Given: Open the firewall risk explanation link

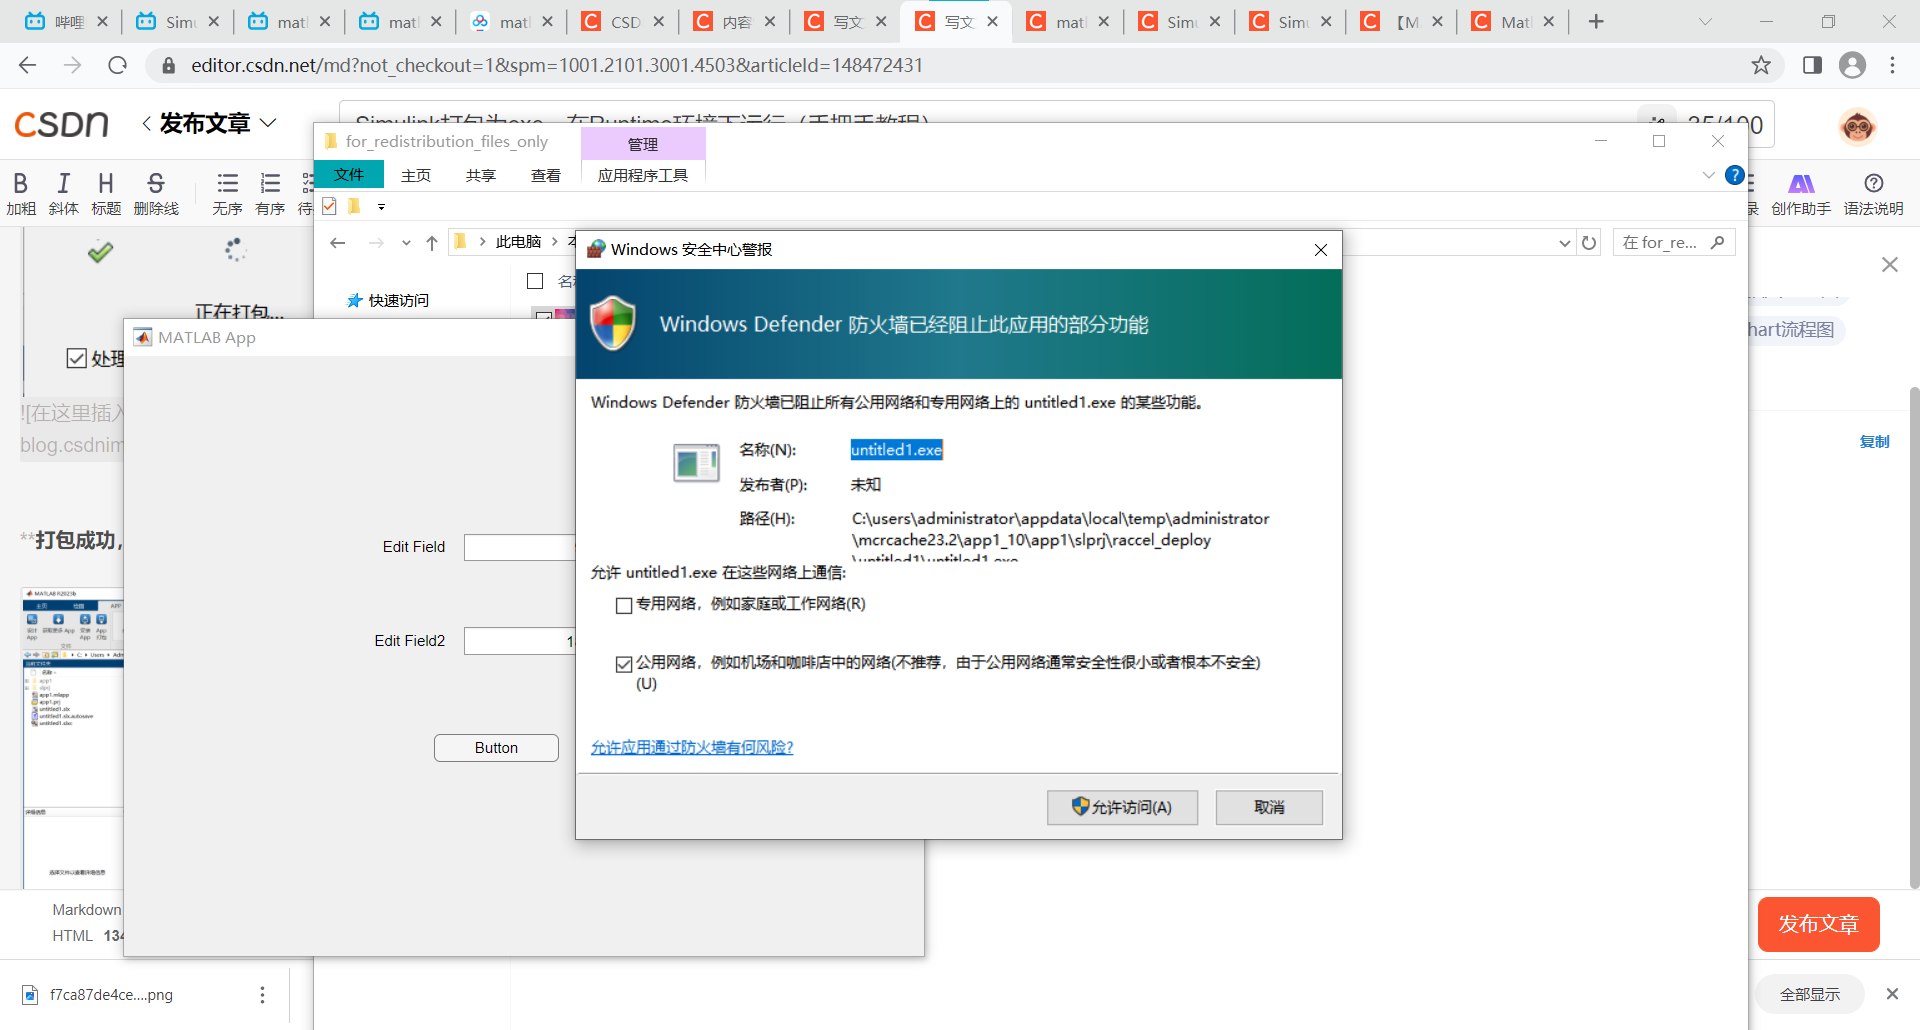Looking at the screenshot, I should coord(691,747).
